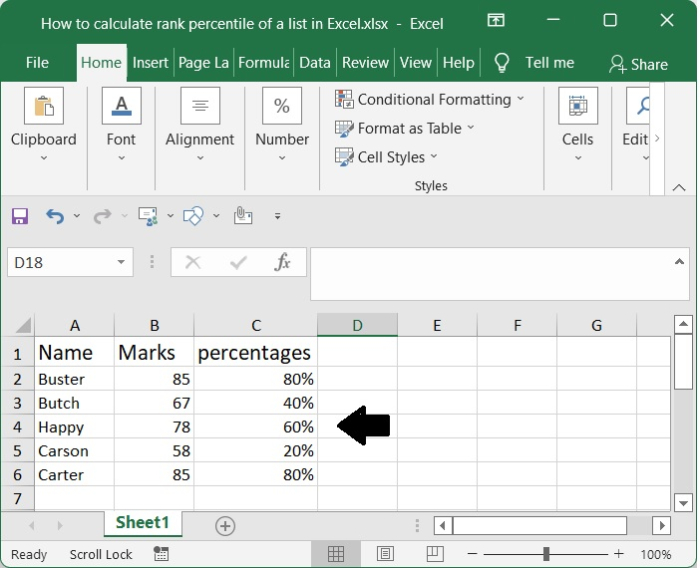The width and height of the screenshot is (700, 568).
Task: Click the macro recording icon in status bar
Action: (161, 554)
